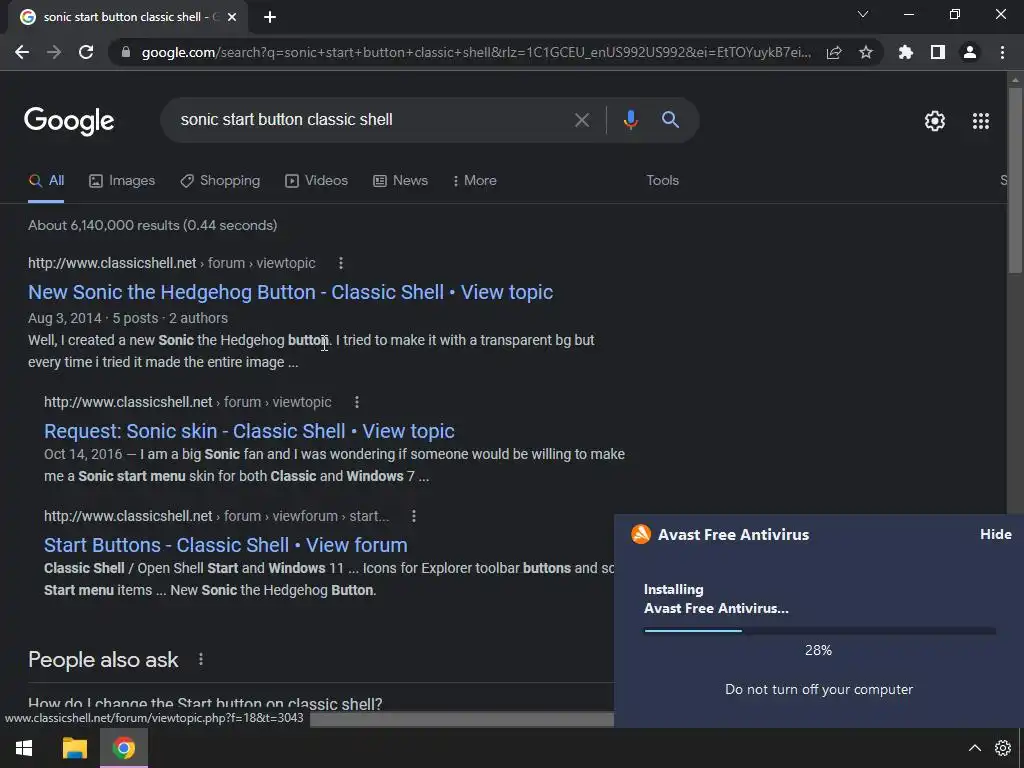Toggle the Chrome side panel icon

938,52
